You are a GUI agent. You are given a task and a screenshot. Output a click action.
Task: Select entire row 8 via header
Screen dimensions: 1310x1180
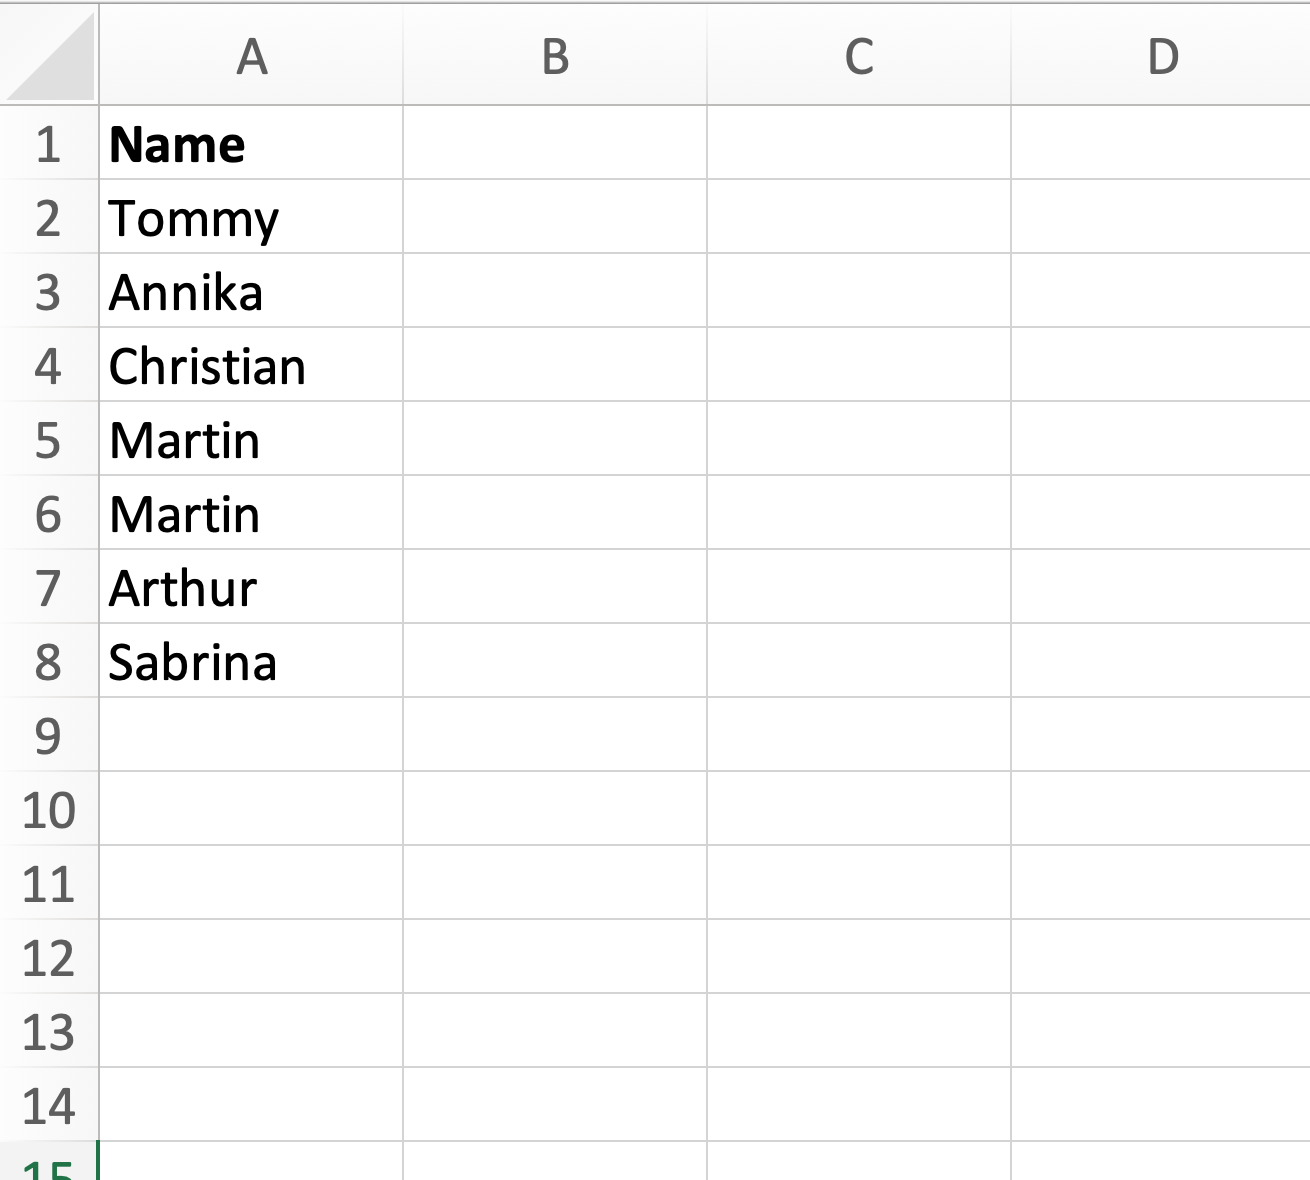(x=48, y=662)
